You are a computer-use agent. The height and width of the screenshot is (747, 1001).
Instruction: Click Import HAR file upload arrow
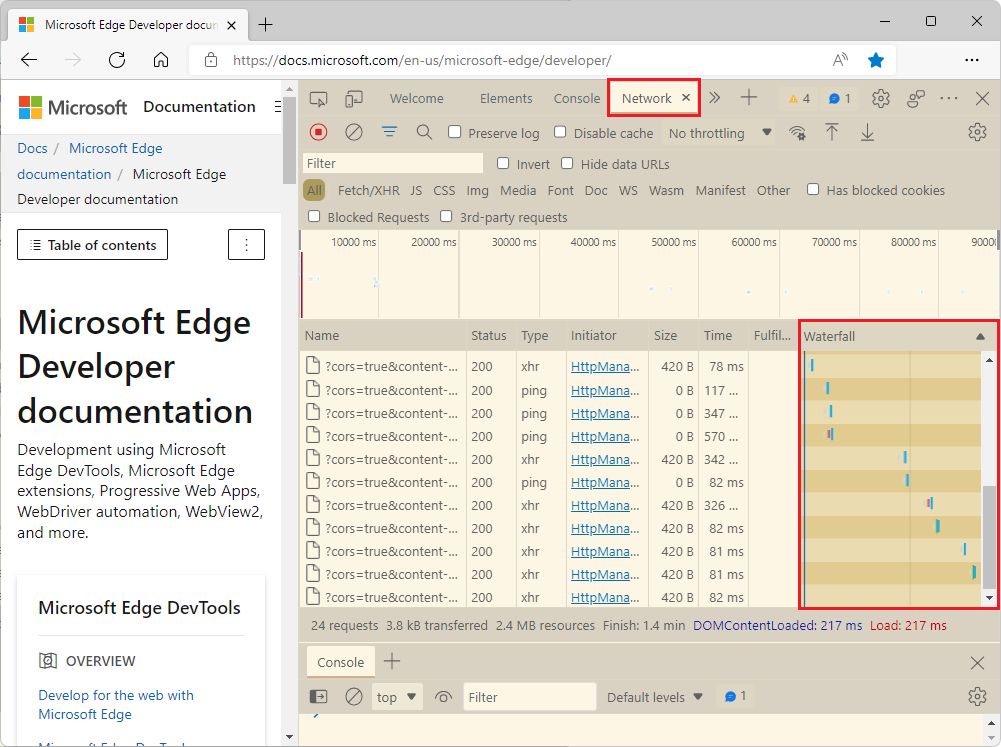832,132
